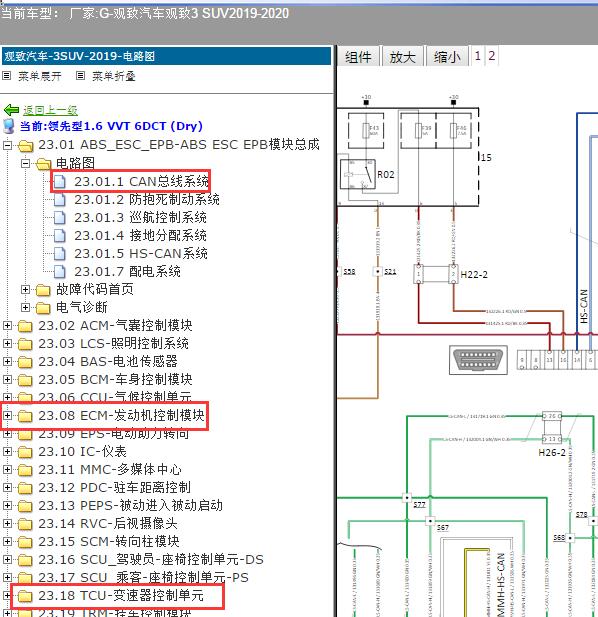
Task: Click page icon beside 23.01.3 巡航控制系统
Action: [x=59, y=218]
